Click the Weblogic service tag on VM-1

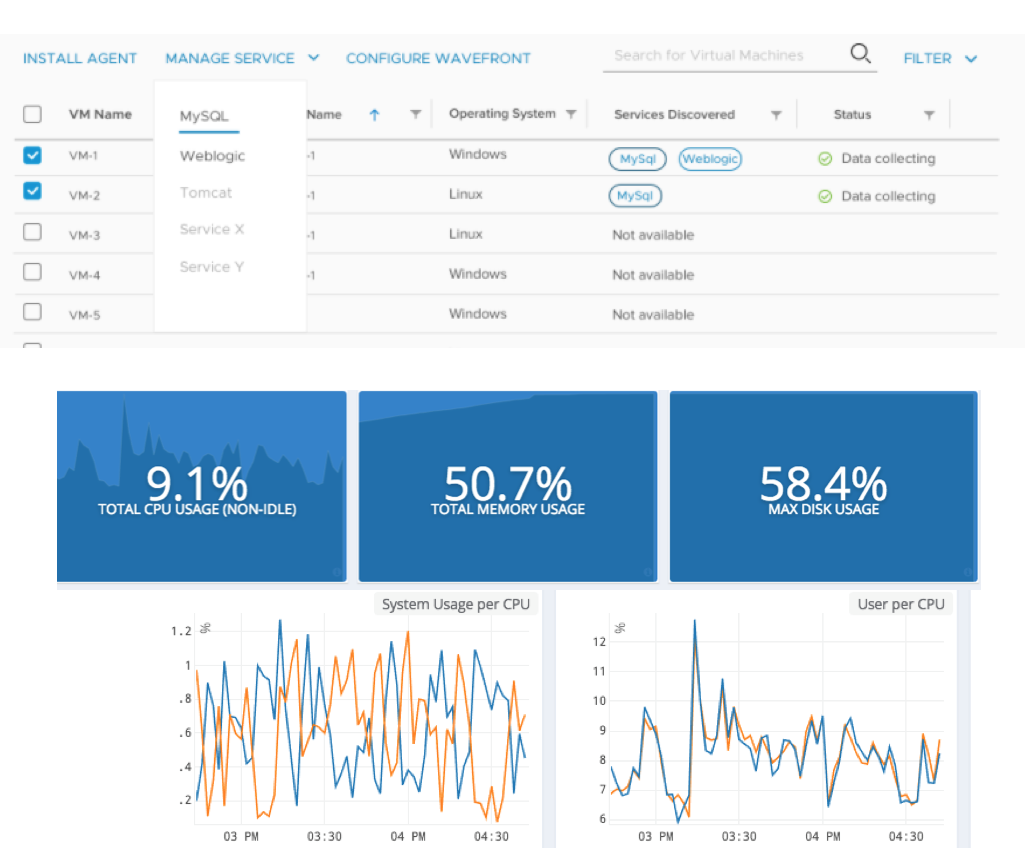(710, 159)
